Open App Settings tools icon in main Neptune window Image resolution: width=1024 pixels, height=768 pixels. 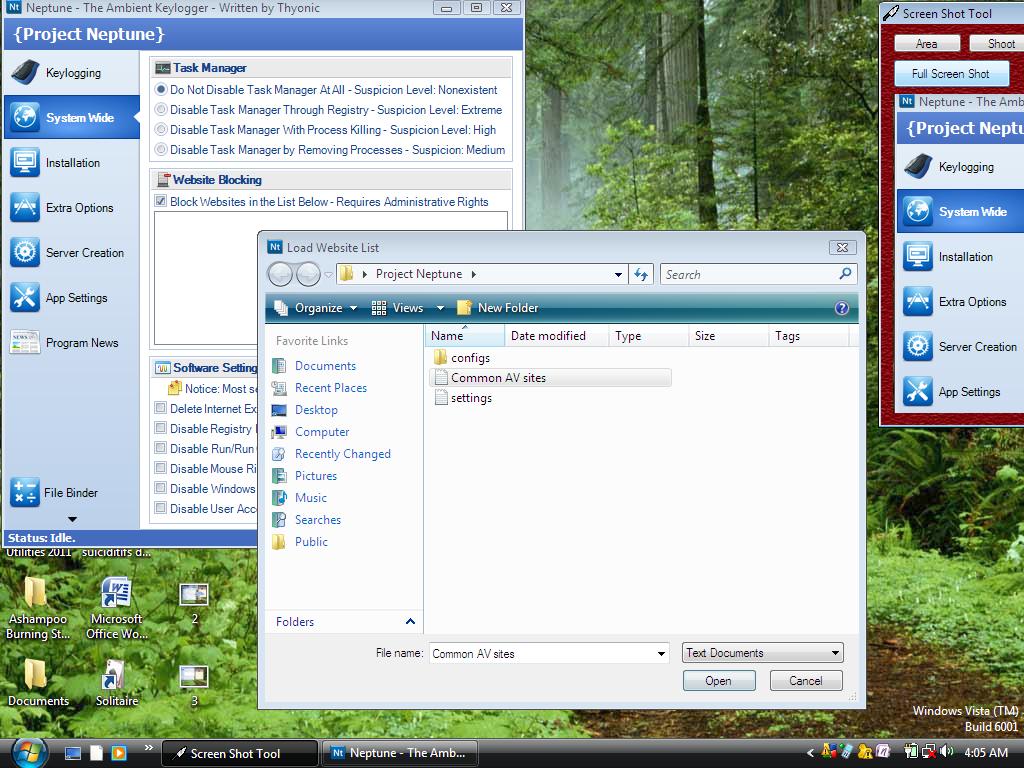[x=25, y=297]
